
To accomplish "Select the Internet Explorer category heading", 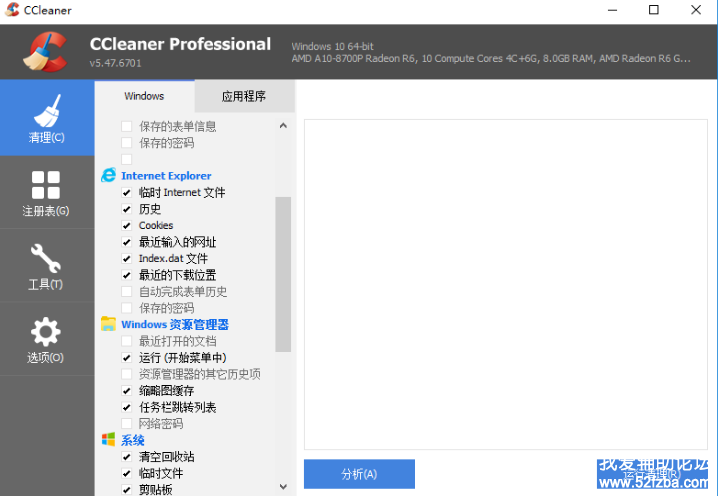I will (166, 176).
